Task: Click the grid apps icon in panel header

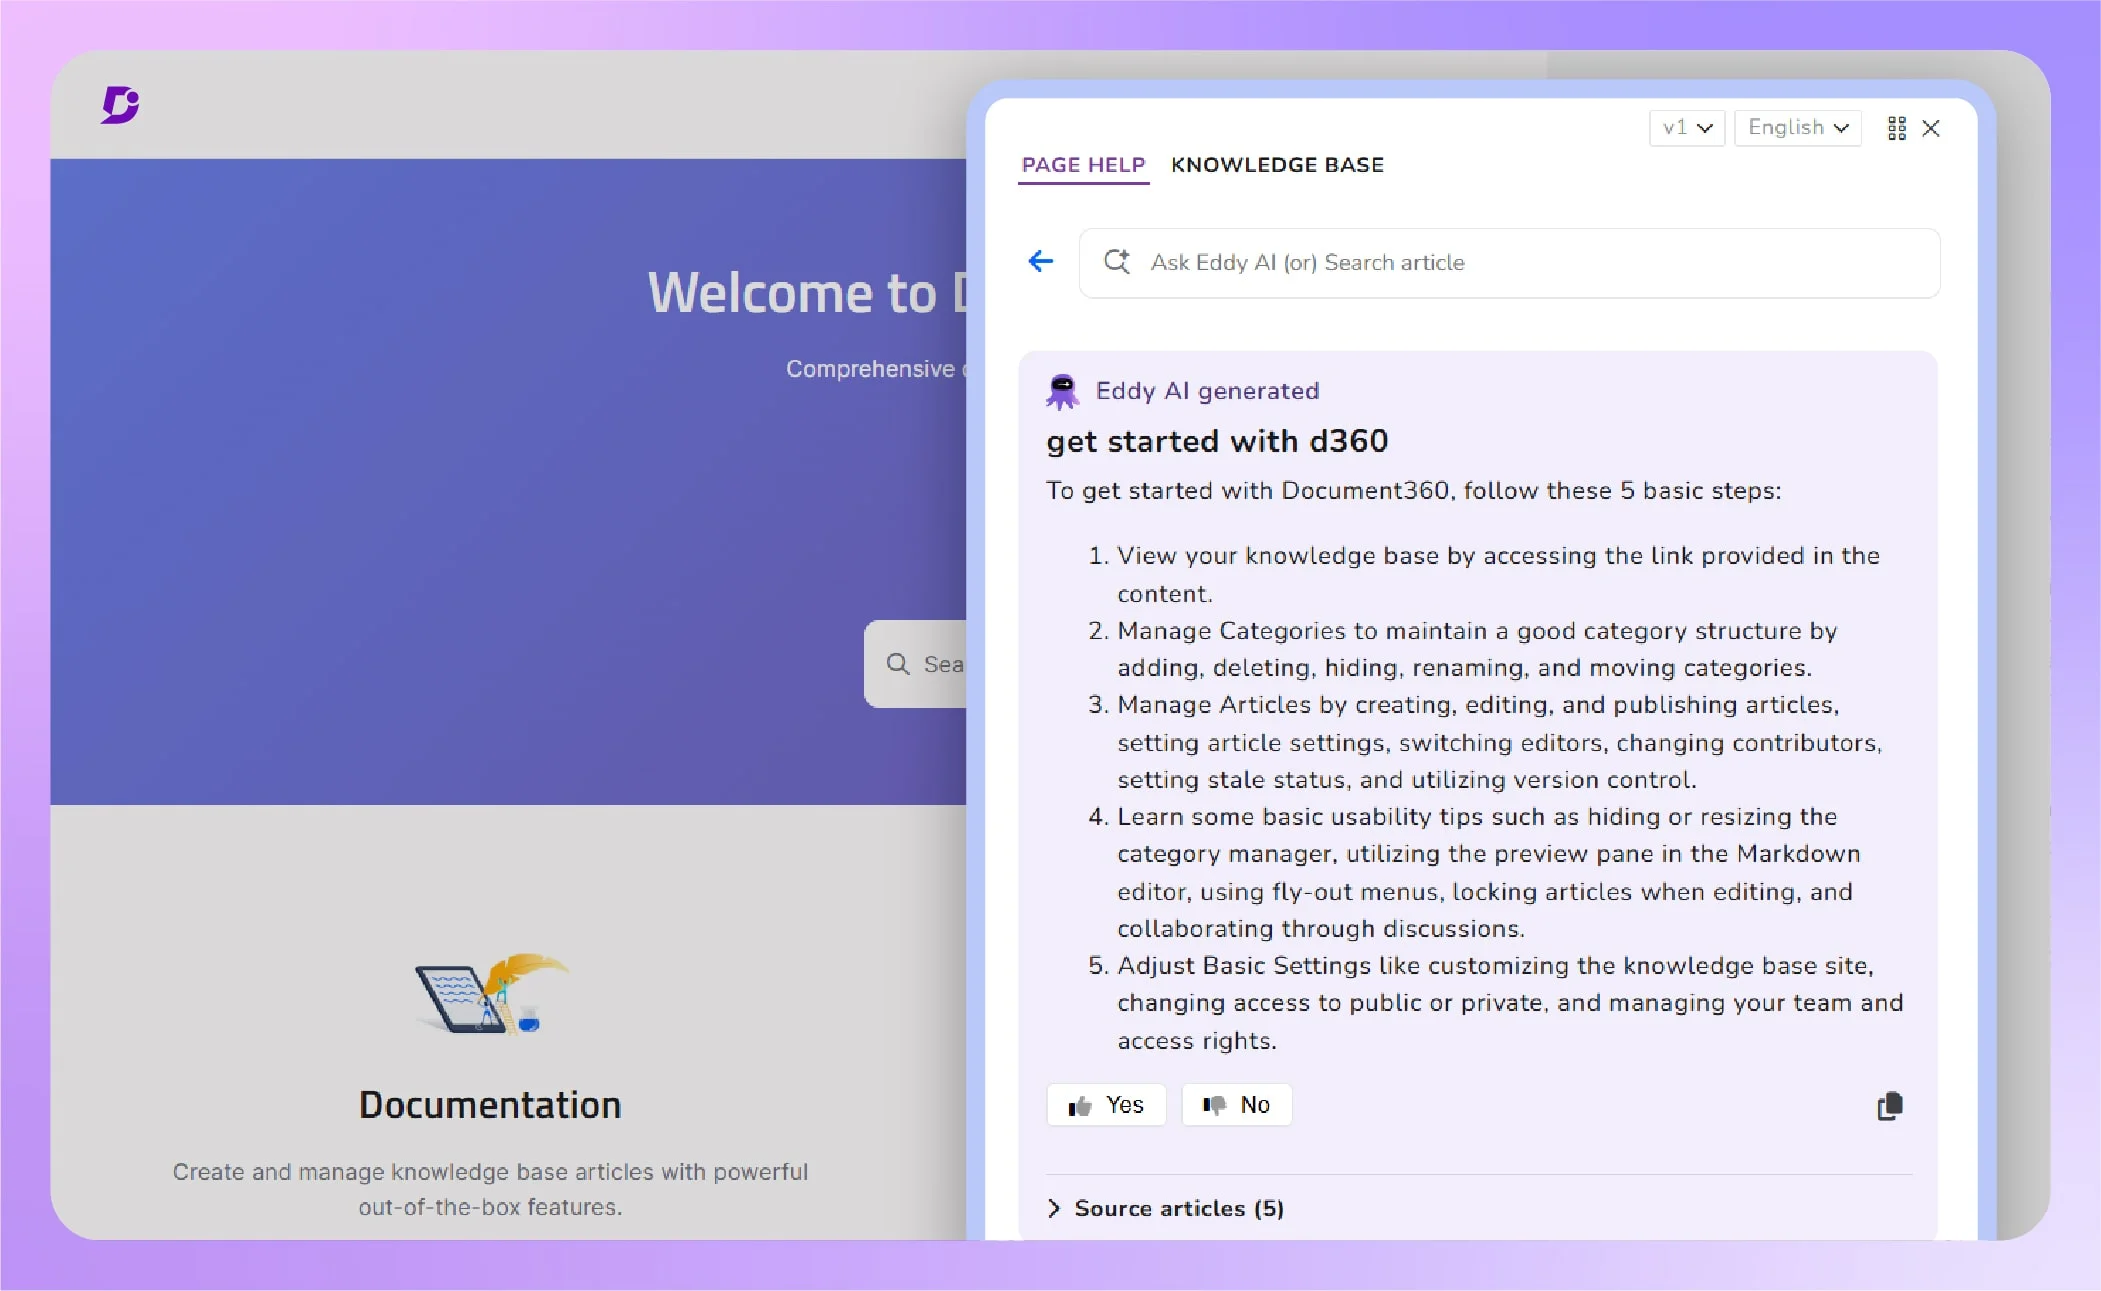Action: (x=1896, y=128)
